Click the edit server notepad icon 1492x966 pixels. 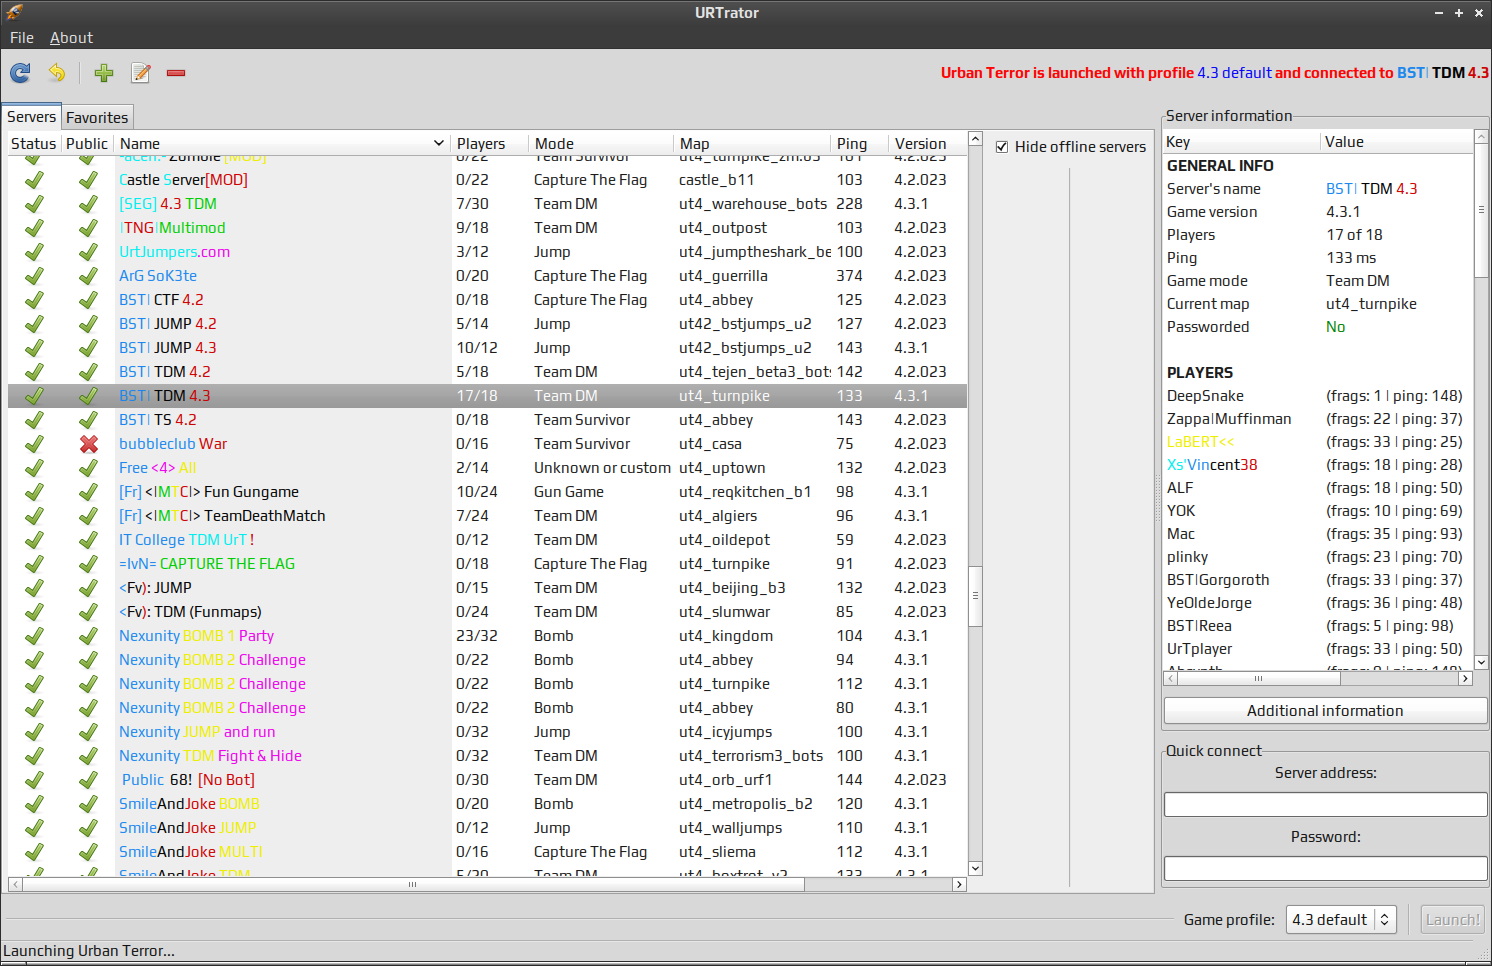[x=141, y=73]
